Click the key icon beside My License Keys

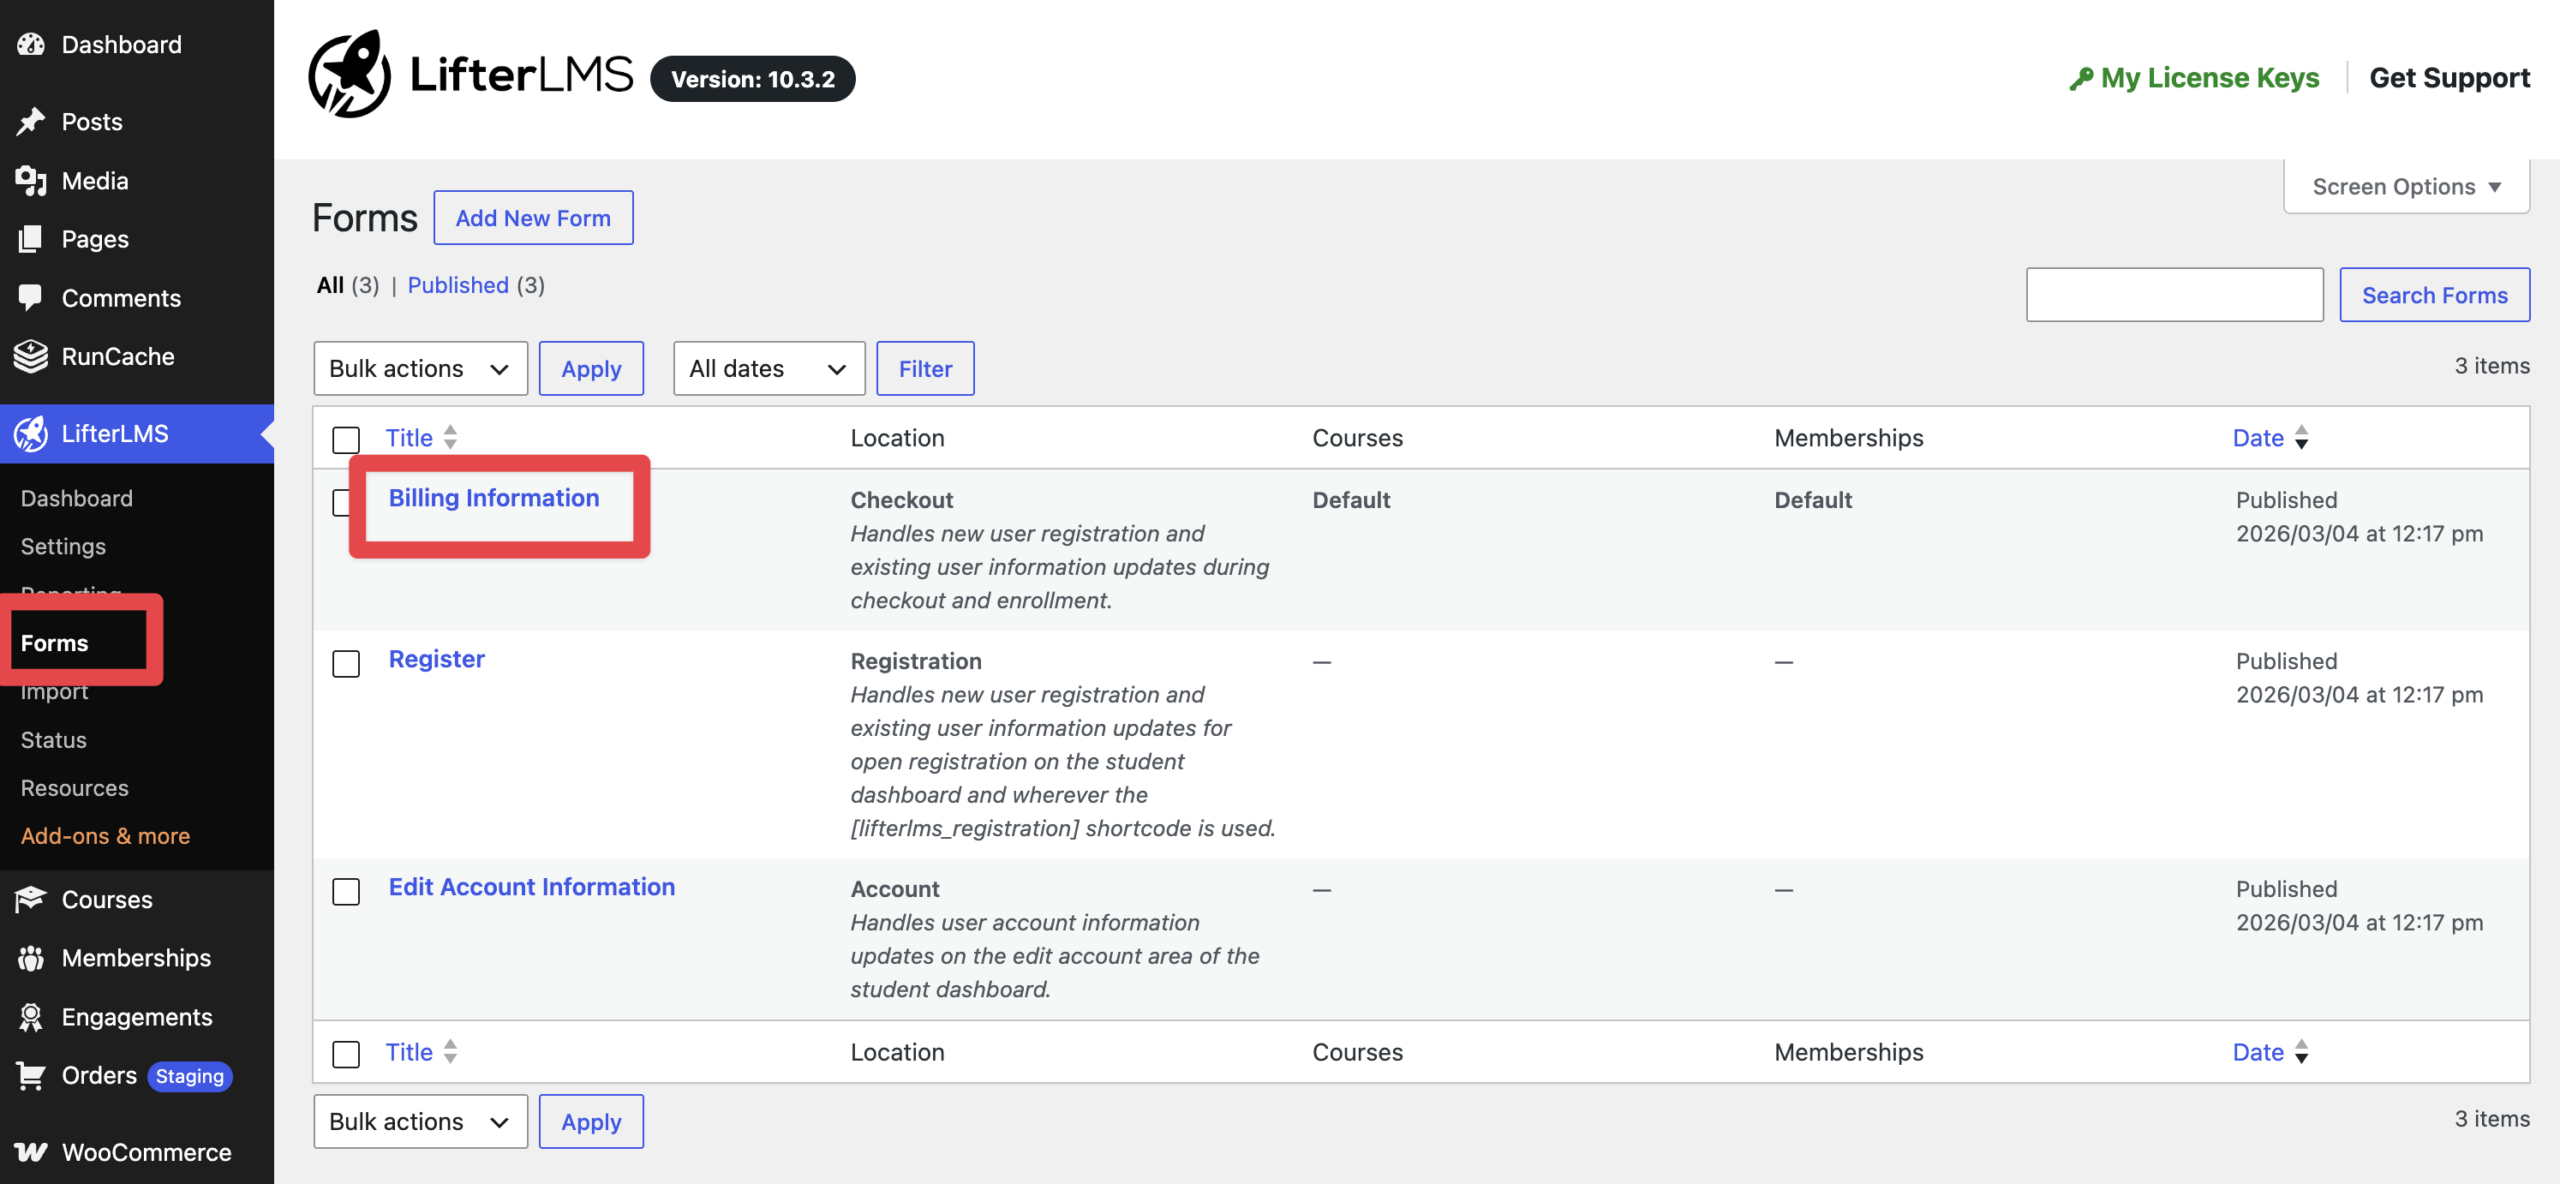2081,78
